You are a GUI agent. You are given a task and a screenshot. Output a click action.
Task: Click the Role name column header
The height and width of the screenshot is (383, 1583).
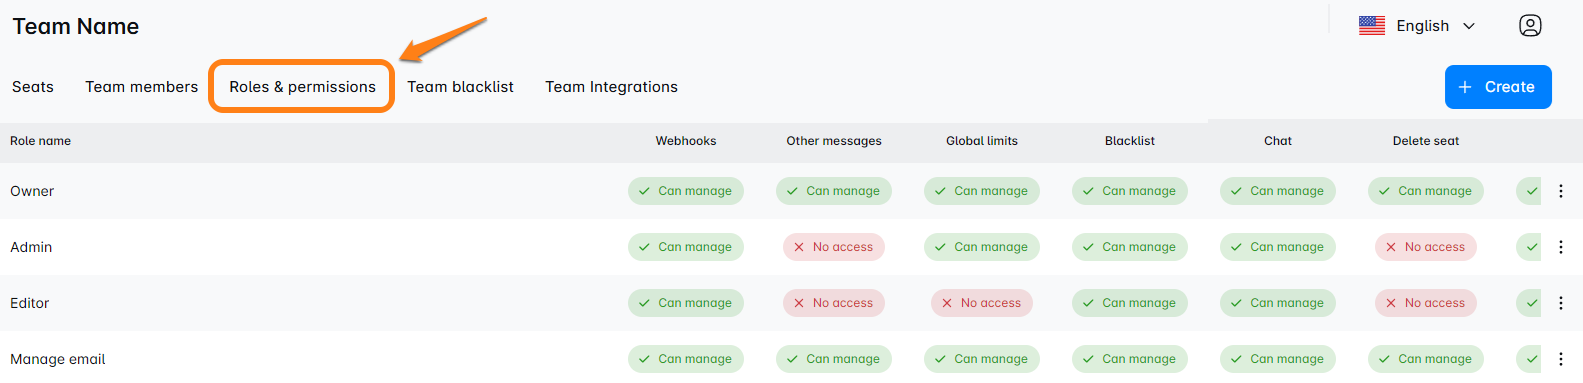[x=41, y=141]
